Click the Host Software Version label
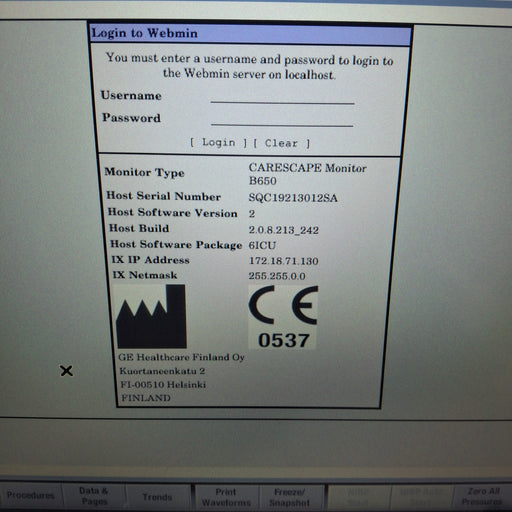Image resolution: width=512 pixels, height=512 pixels. (x=172, y=213)
